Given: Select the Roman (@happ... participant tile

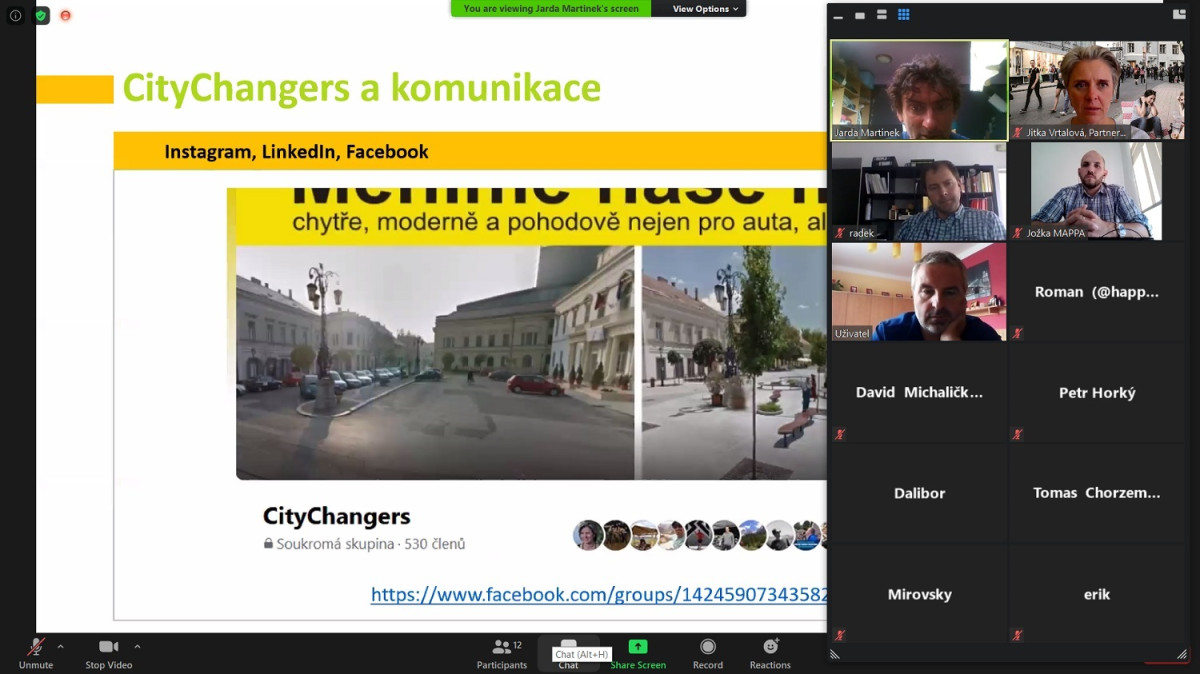Looking at the screenshot, I should coord(1097,292).
